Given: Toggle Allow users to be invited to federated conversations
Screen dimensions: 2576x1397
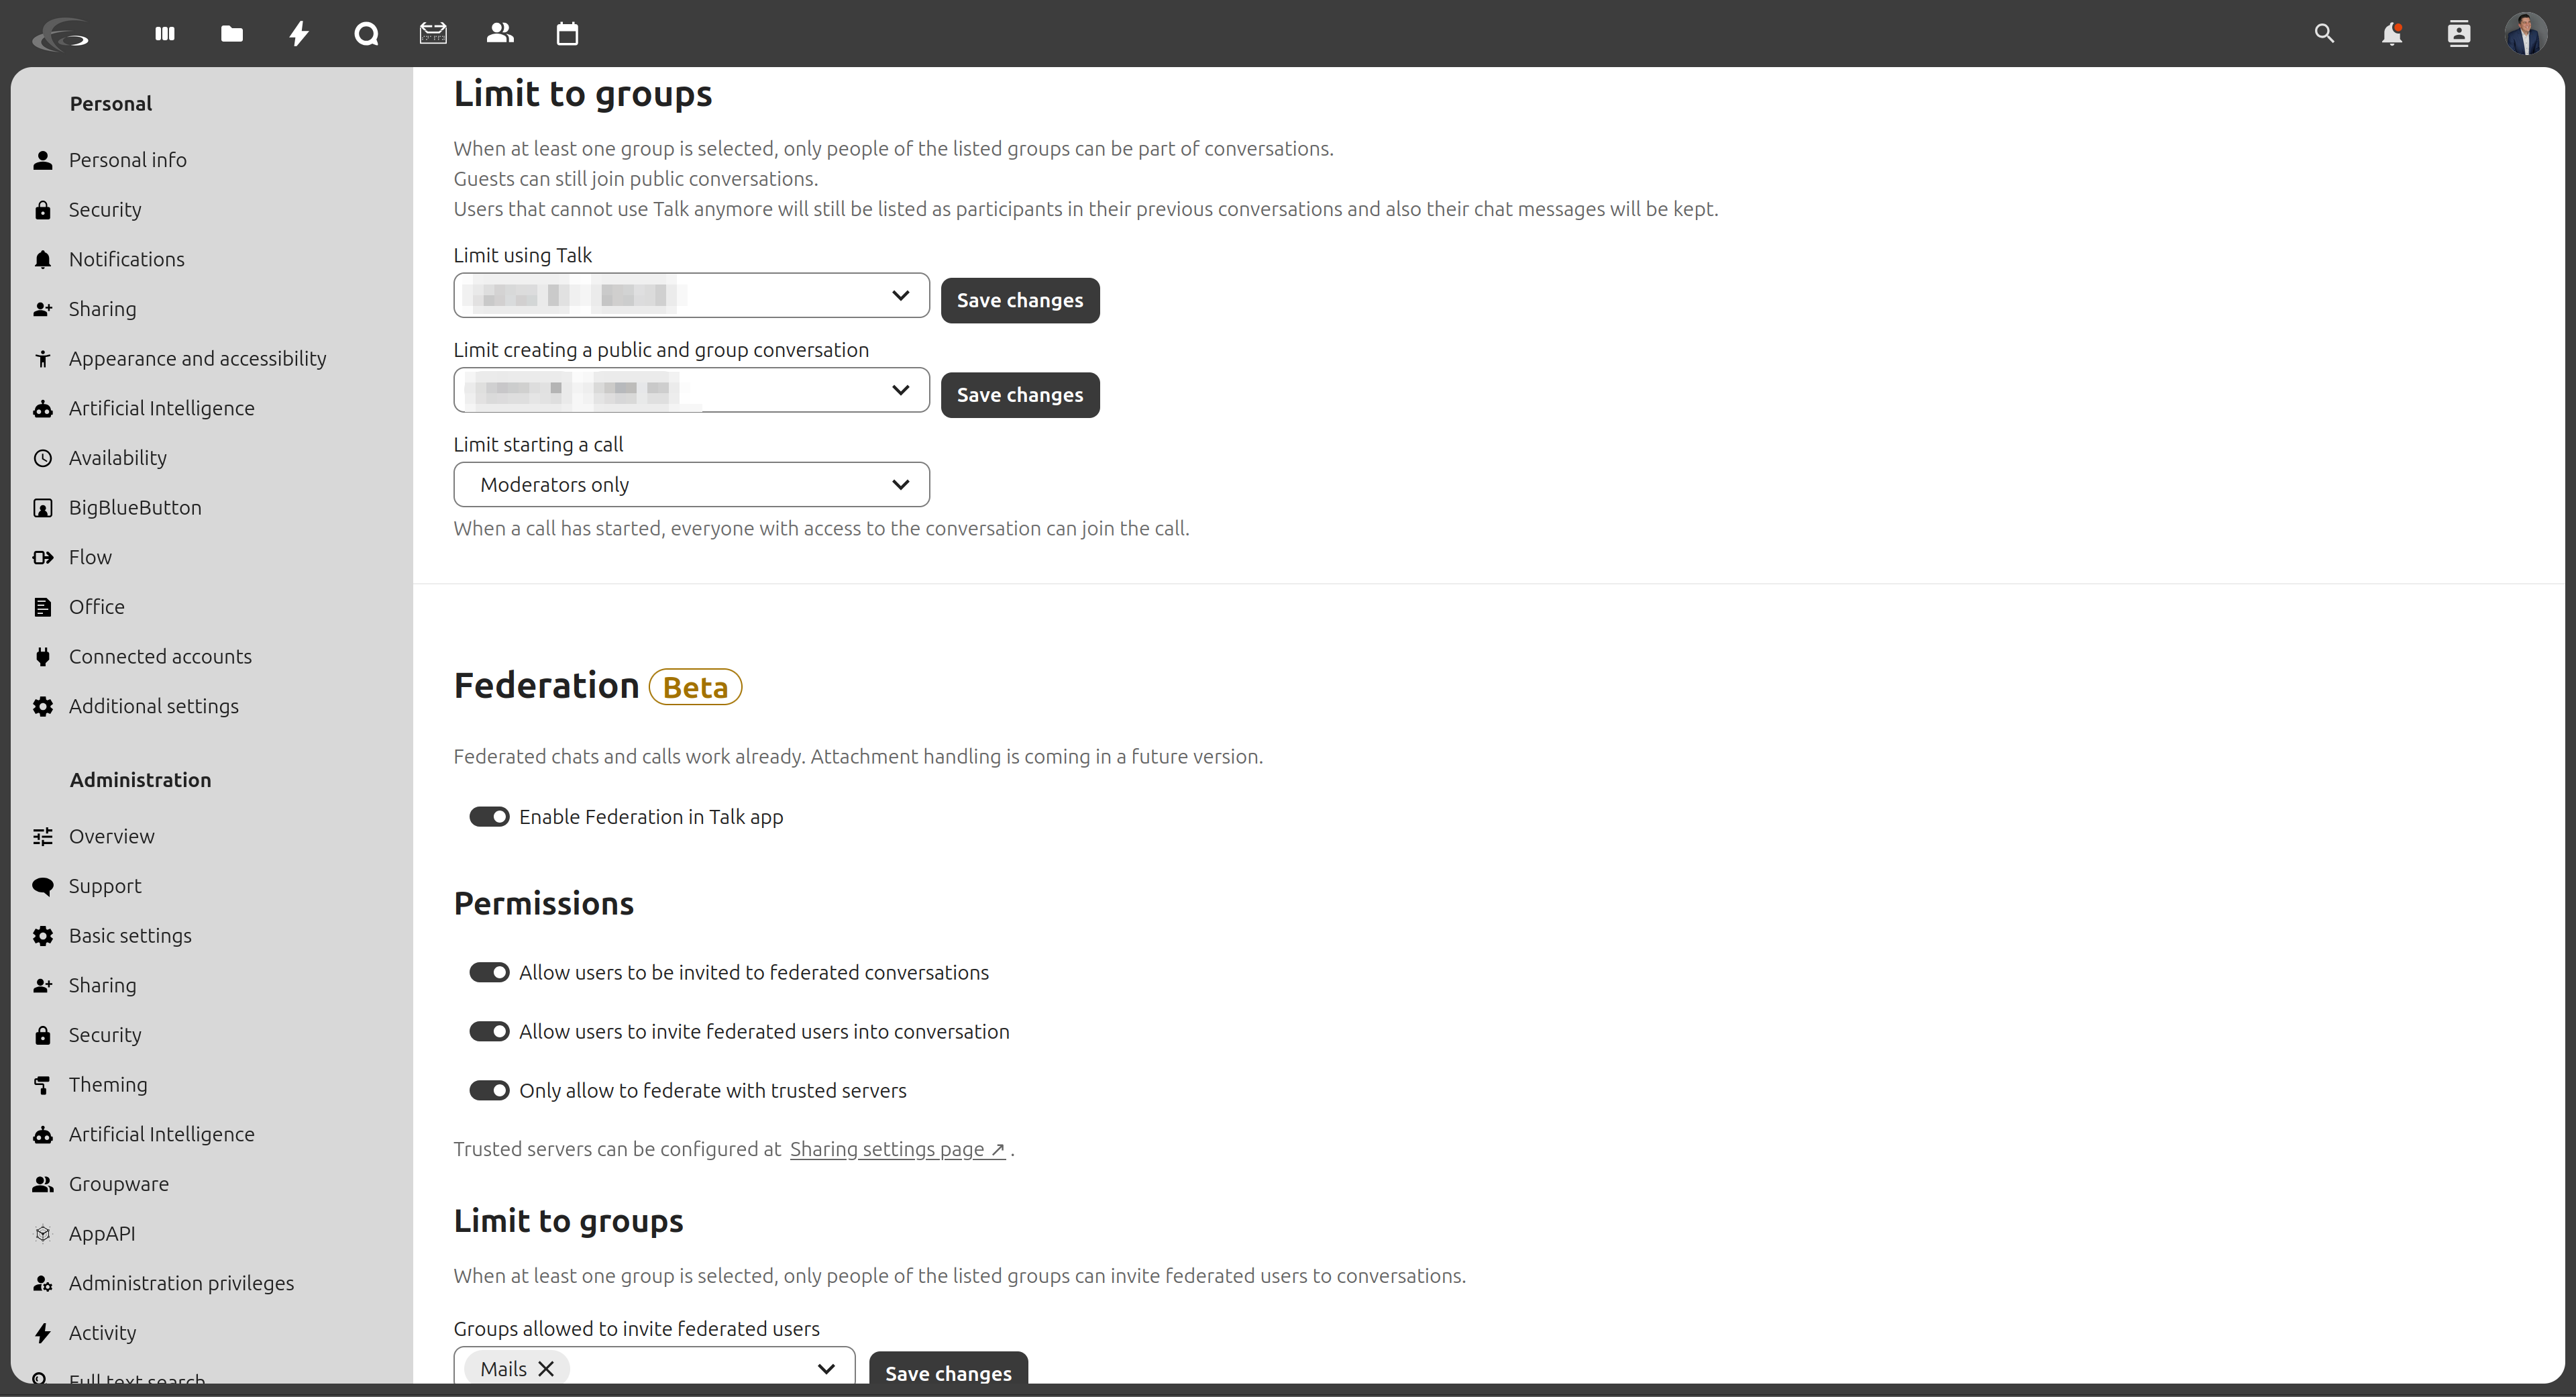Looking at the screenshot, I should [x=489, y=973].
